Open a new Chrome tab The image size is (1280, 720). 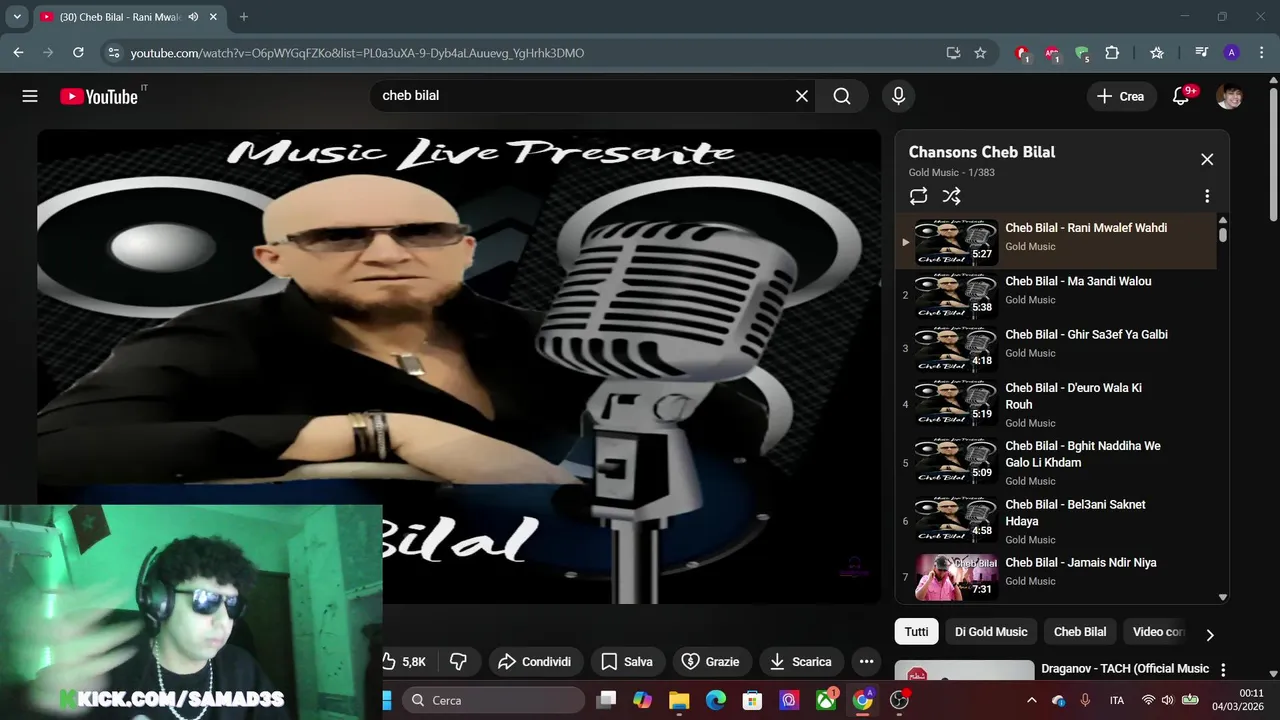point(243,17)
